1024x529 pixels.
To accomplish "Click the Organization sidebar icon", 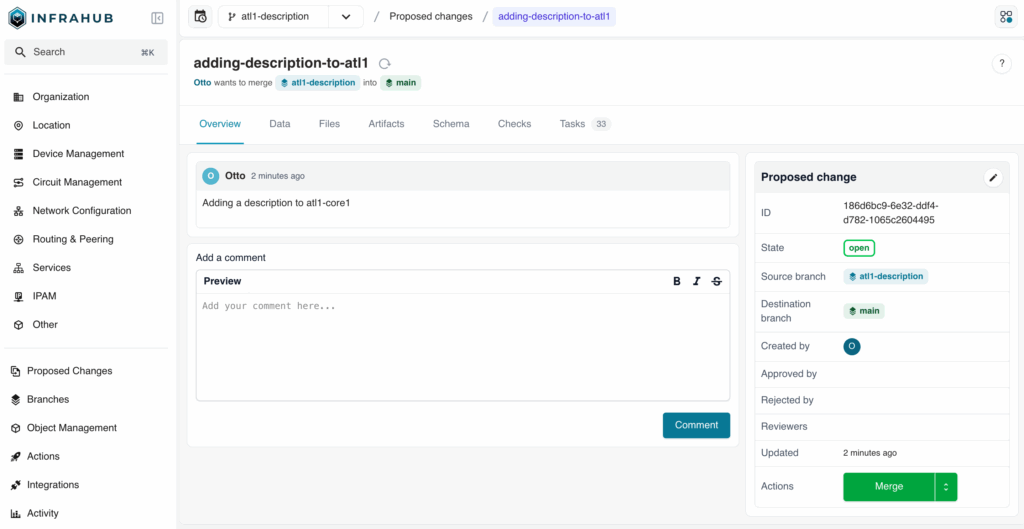I will click(x=18, y=97).
